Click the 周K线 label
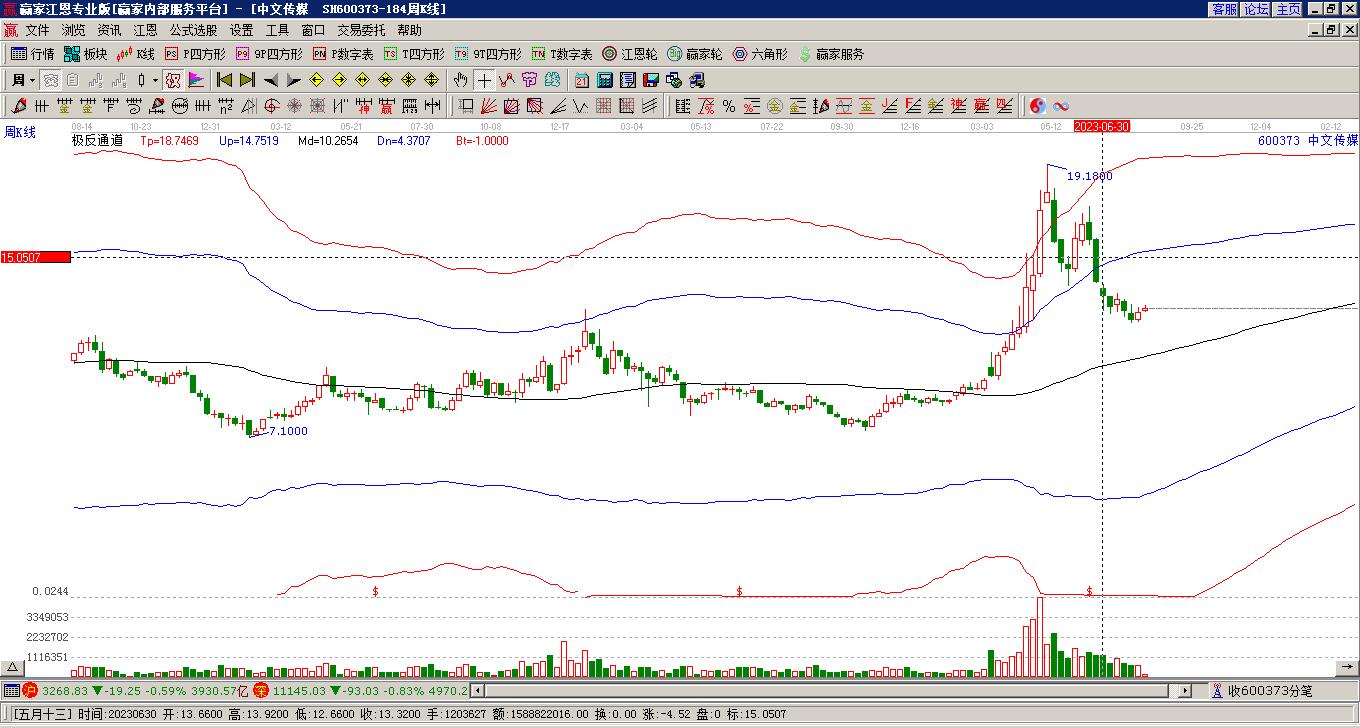This screenshot has width=1360, height=728. 20,132
